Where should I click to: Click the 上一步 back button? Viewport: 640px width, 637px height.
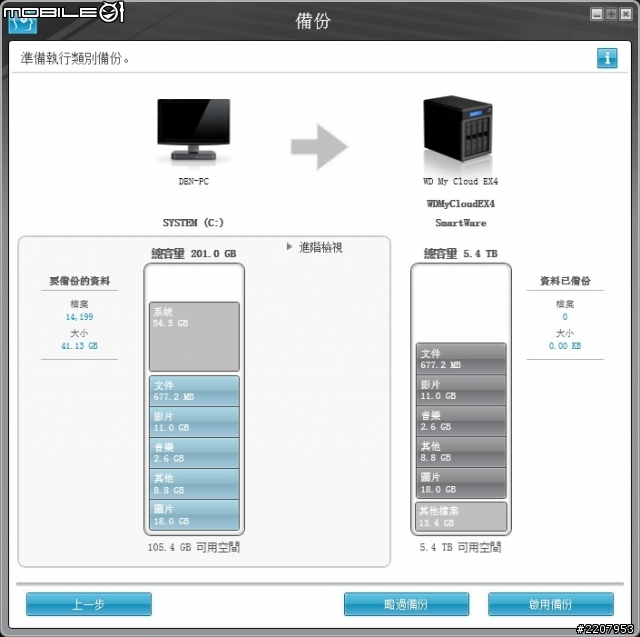[x=89, y=604]
